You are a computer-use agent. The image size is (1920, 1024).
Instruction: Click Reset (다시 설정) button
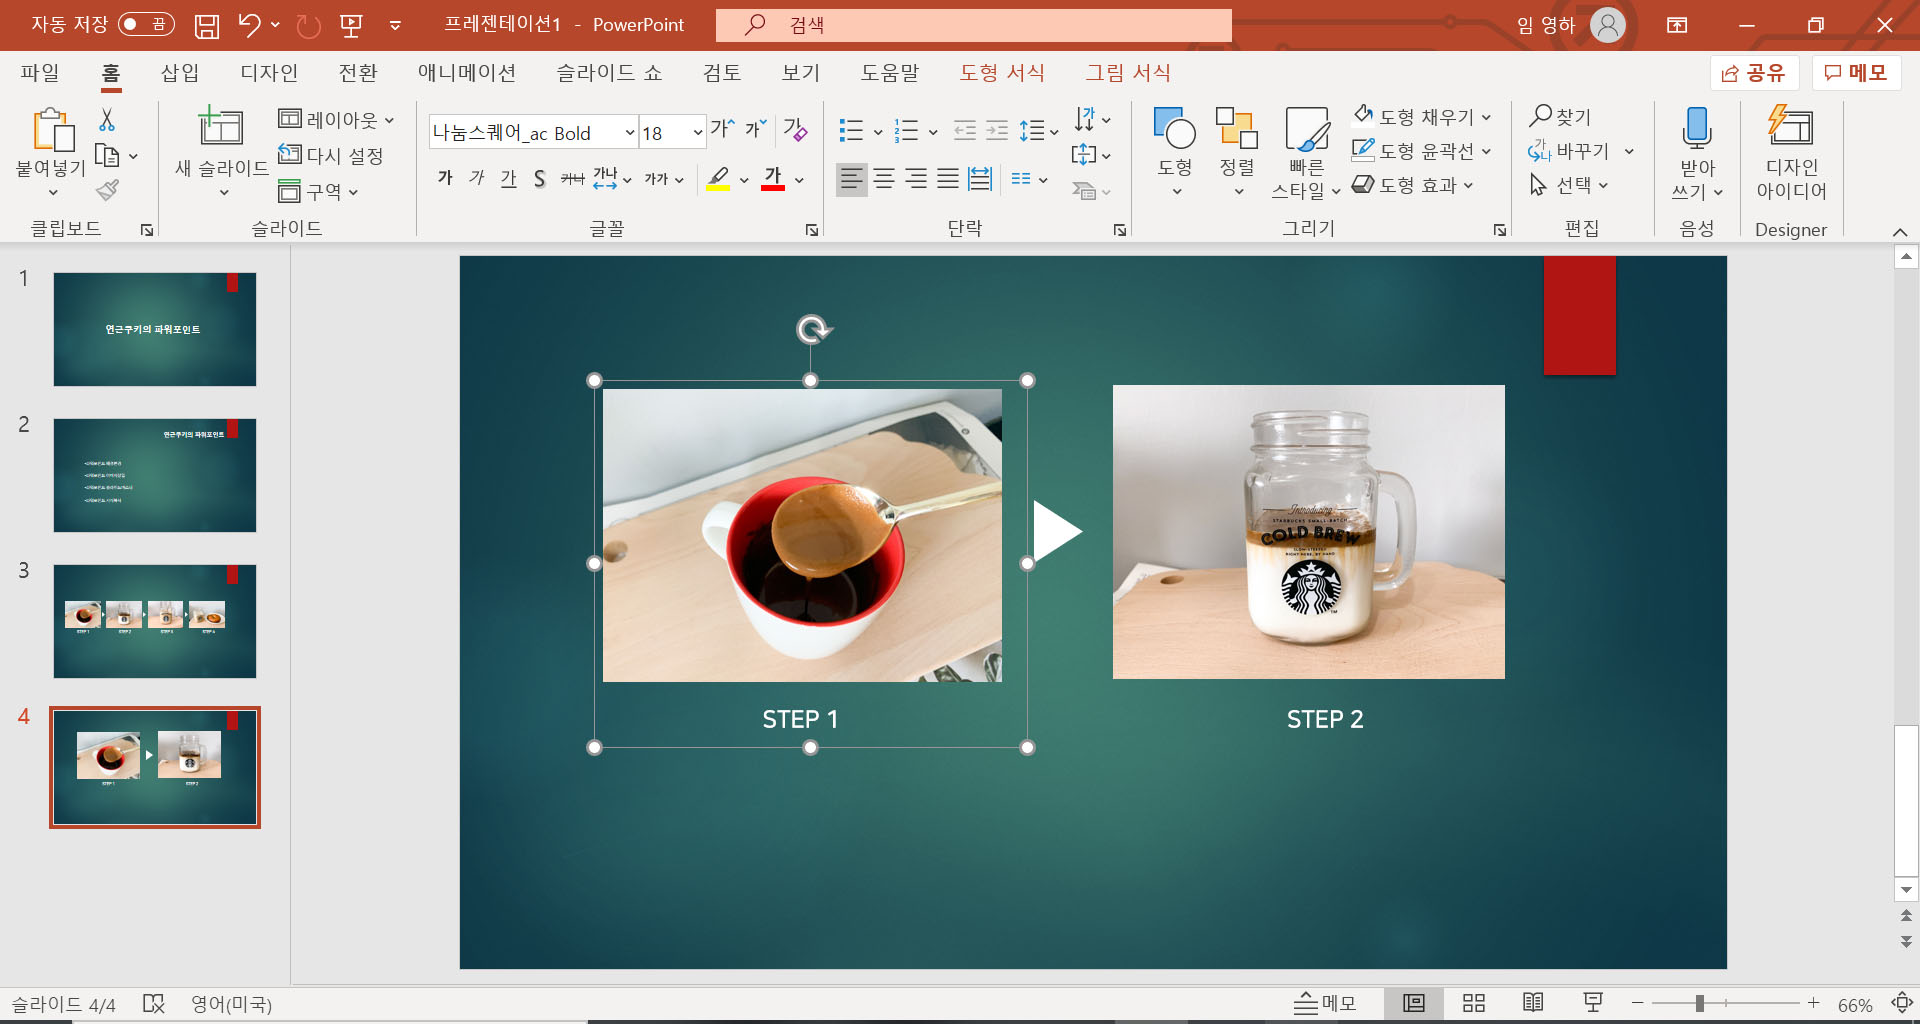[x=331, y=155]
